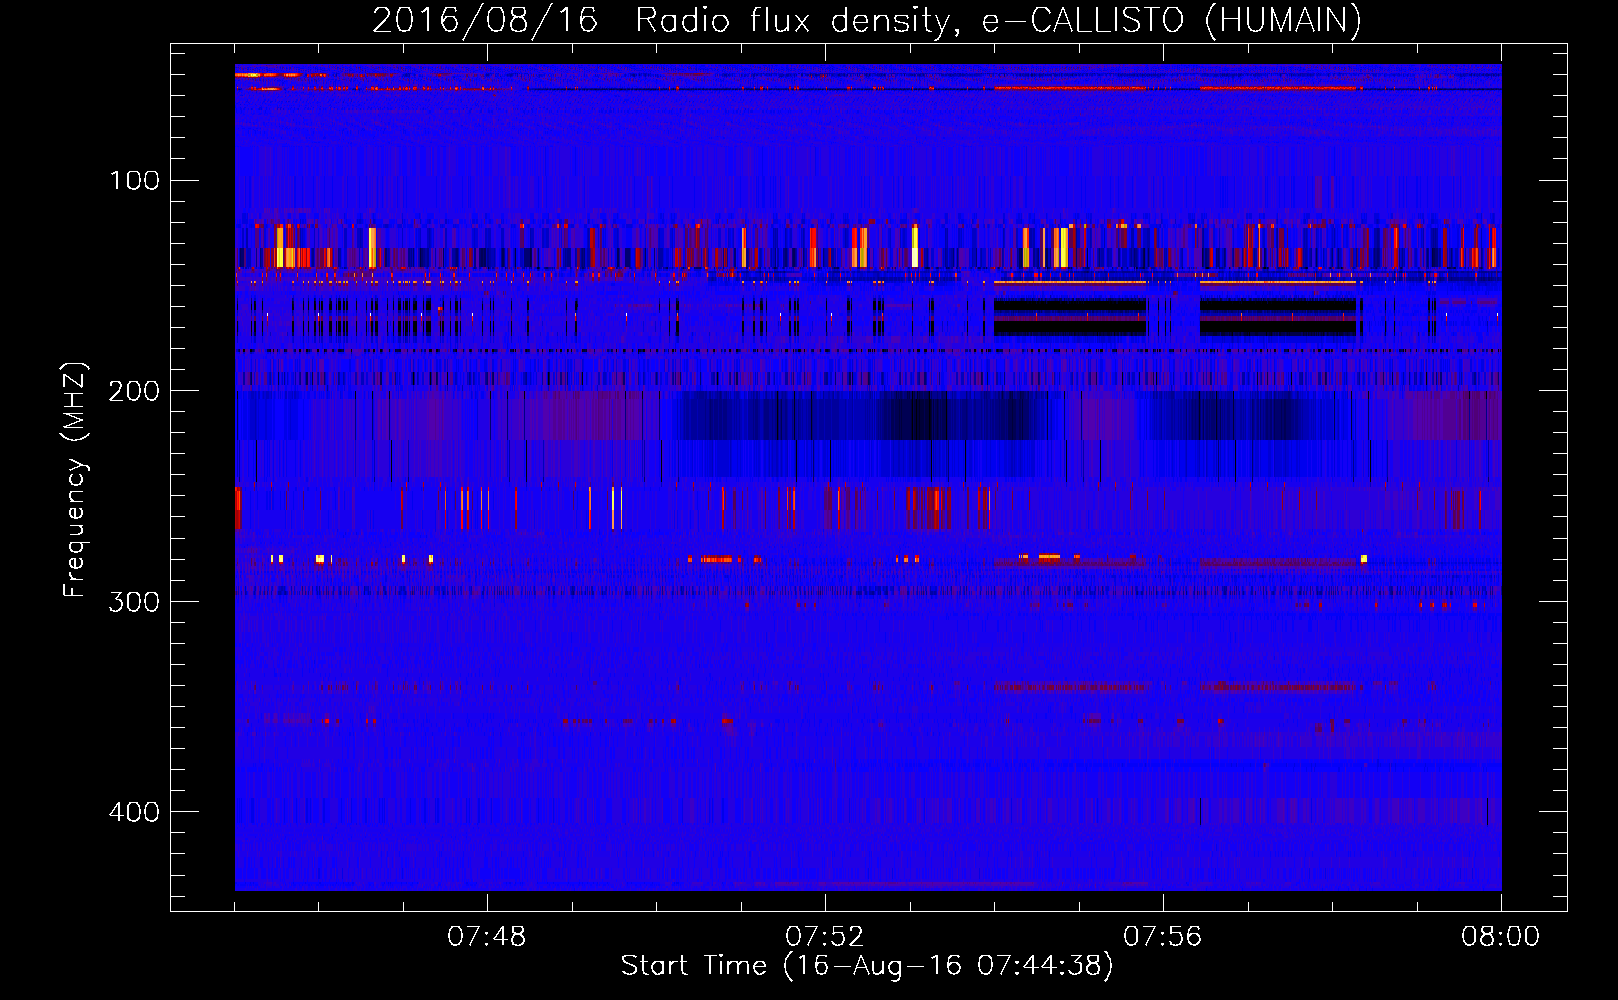Click the 200 MHz frequency tick label

coord(134,391)
